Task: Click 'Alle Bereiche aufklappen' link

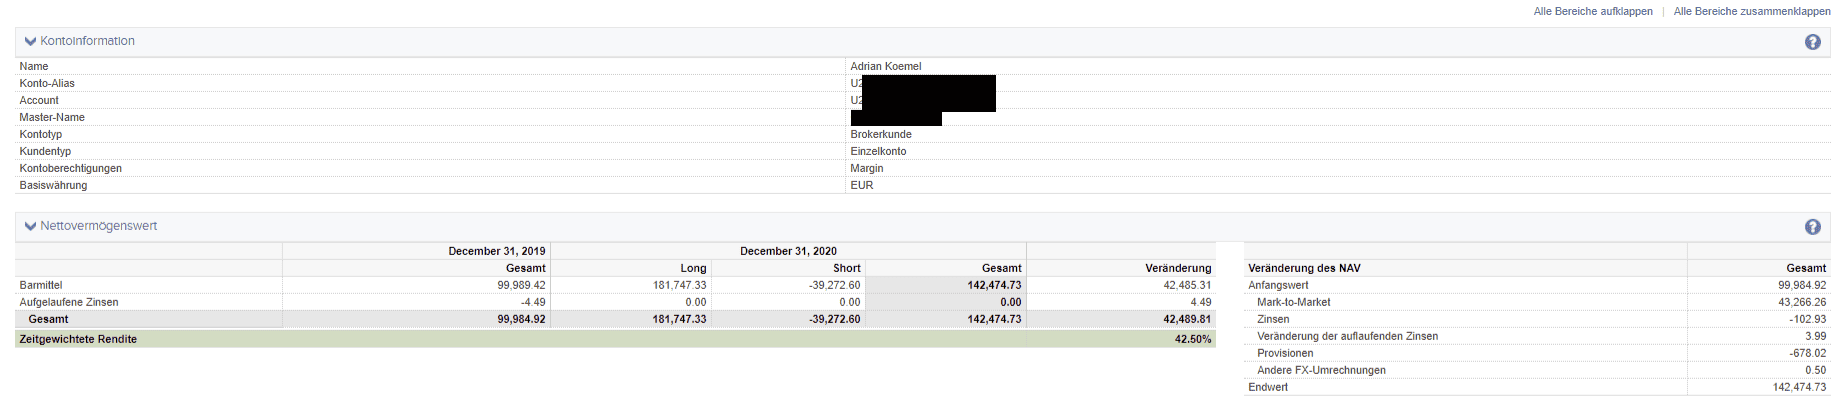Action: coord(1592,12)
